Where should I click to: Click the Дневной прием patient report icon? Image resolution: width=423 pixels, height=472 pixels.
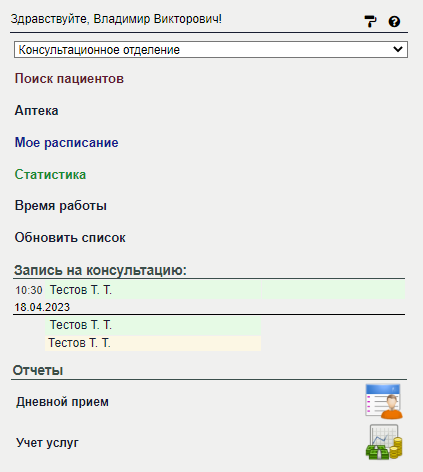[x=384, y=401]
